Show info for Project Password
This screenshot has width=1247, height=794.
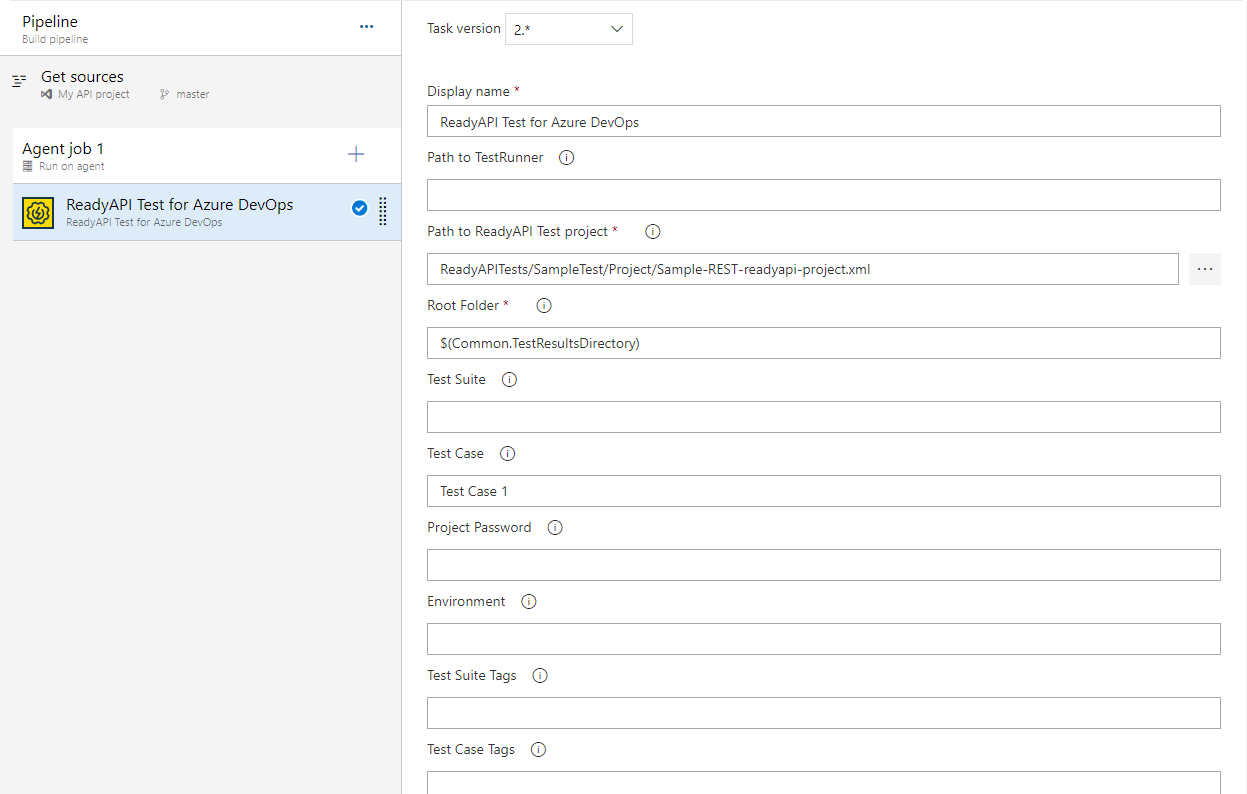[555, 528]
